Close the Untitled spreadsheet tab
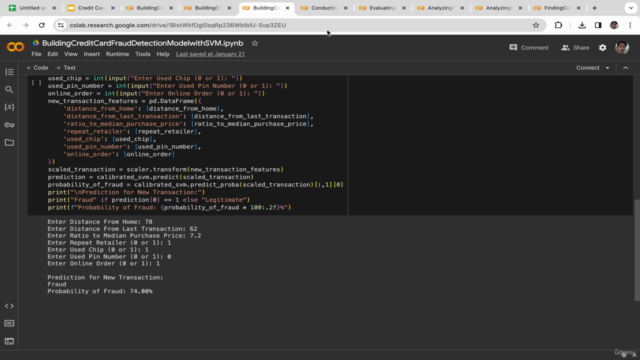640x360 pixels. click(54, 8)
